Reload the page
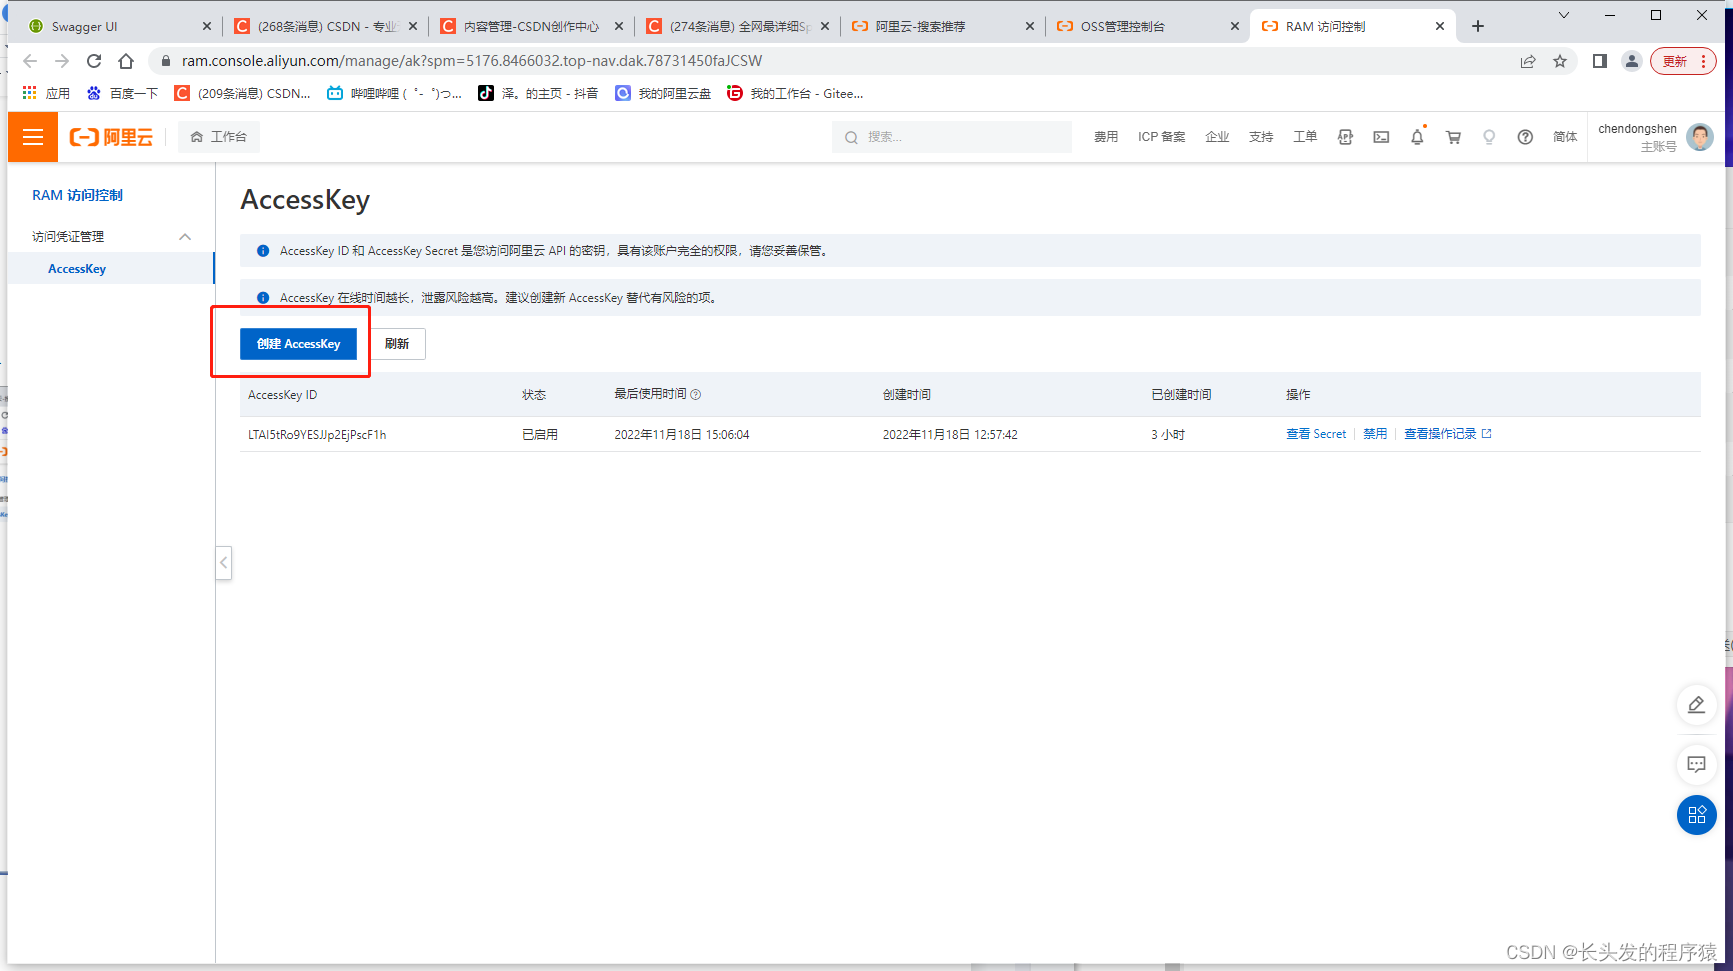Image resolution: width=1733 pixels, height=971 pixels. click(94, 61)
